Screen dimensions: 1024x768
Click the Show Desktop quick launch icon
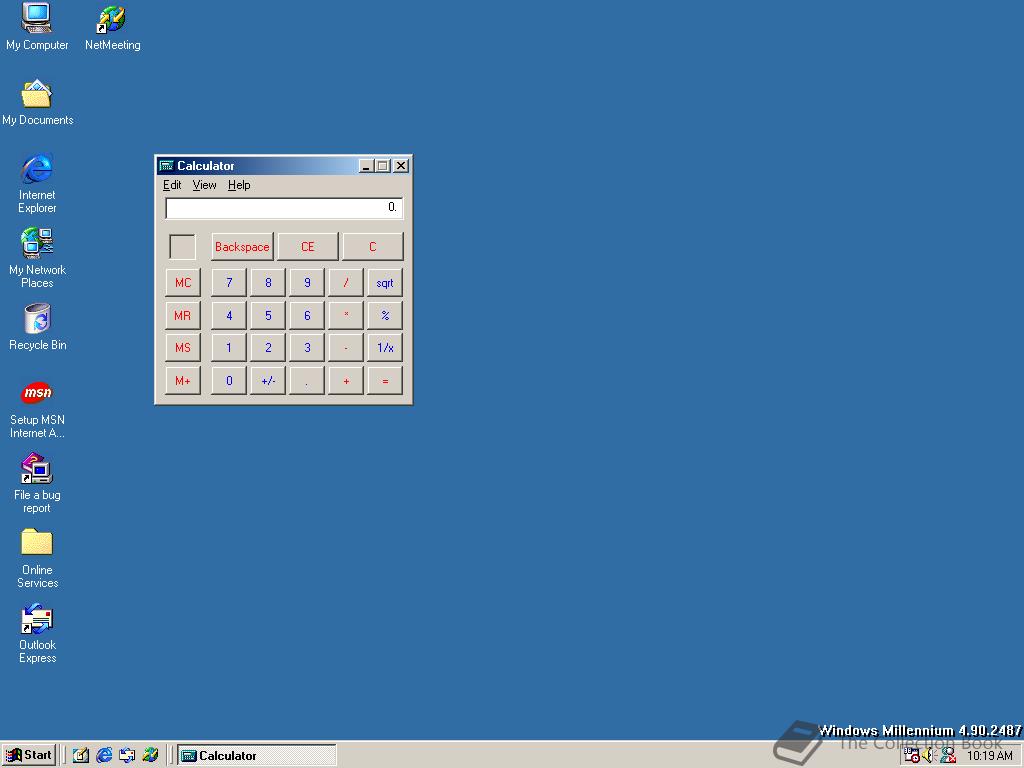coord(81,756)
